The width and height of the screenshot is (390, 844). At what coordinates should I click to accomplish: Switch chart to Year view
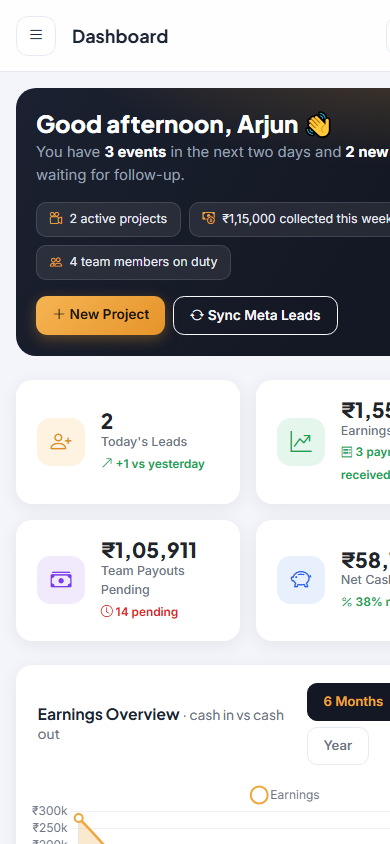[x=338, y=745]
